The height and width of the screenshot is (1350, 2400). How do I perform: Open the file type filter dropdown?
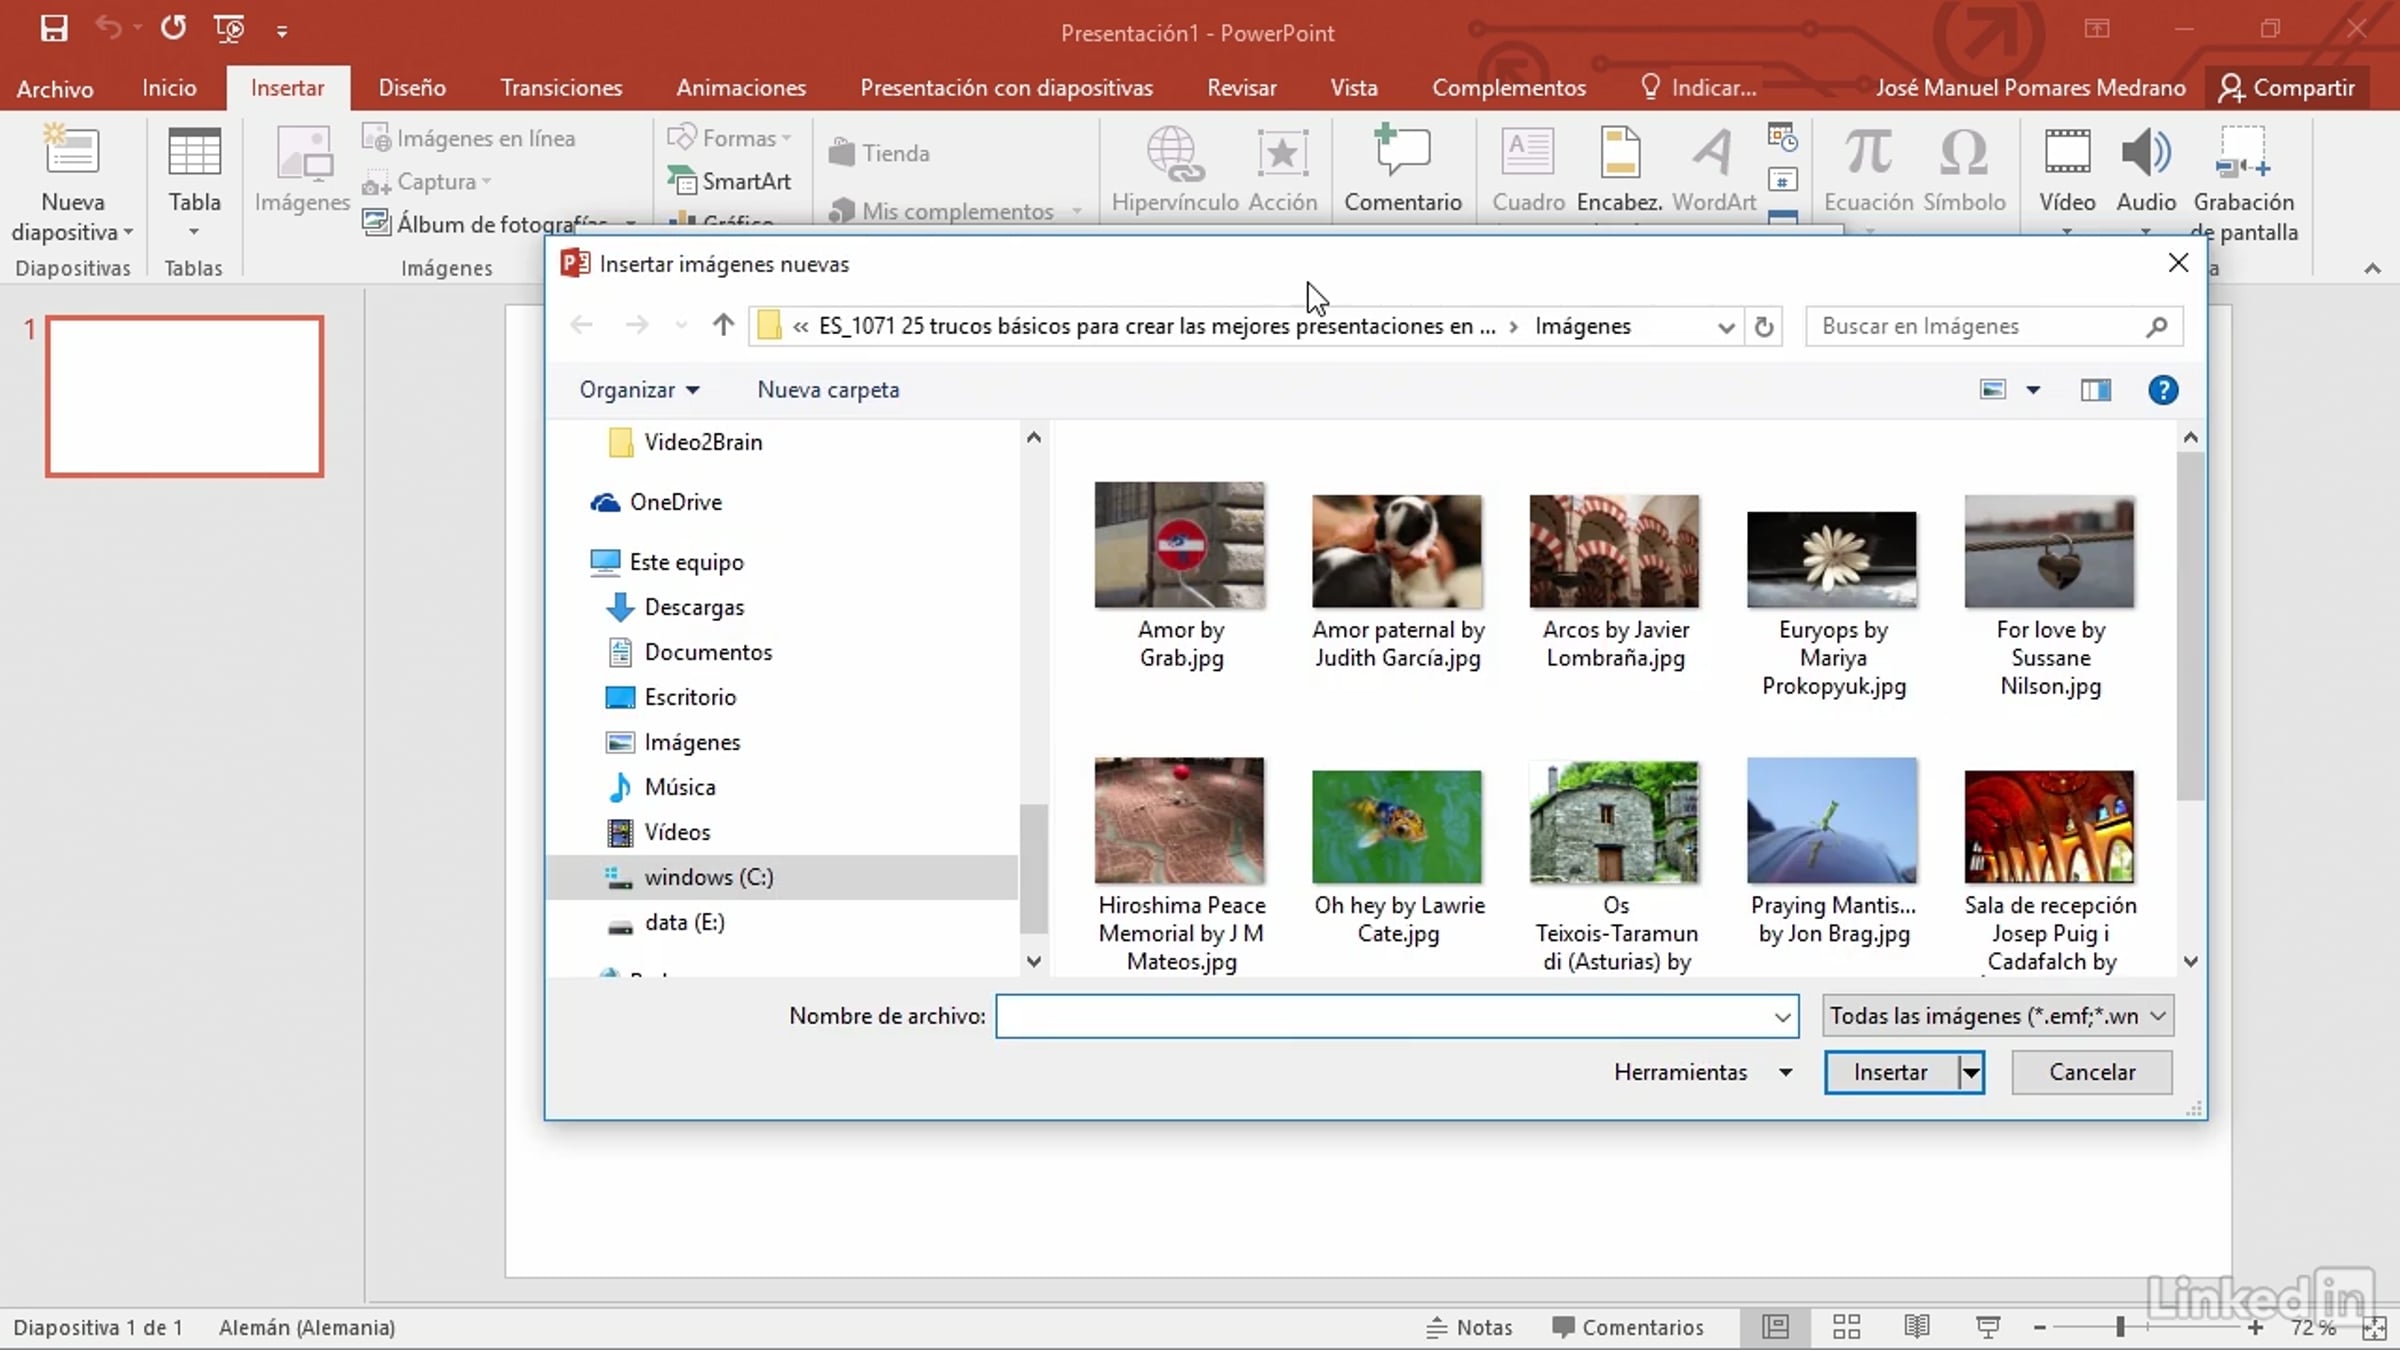coord(1997,1016)
